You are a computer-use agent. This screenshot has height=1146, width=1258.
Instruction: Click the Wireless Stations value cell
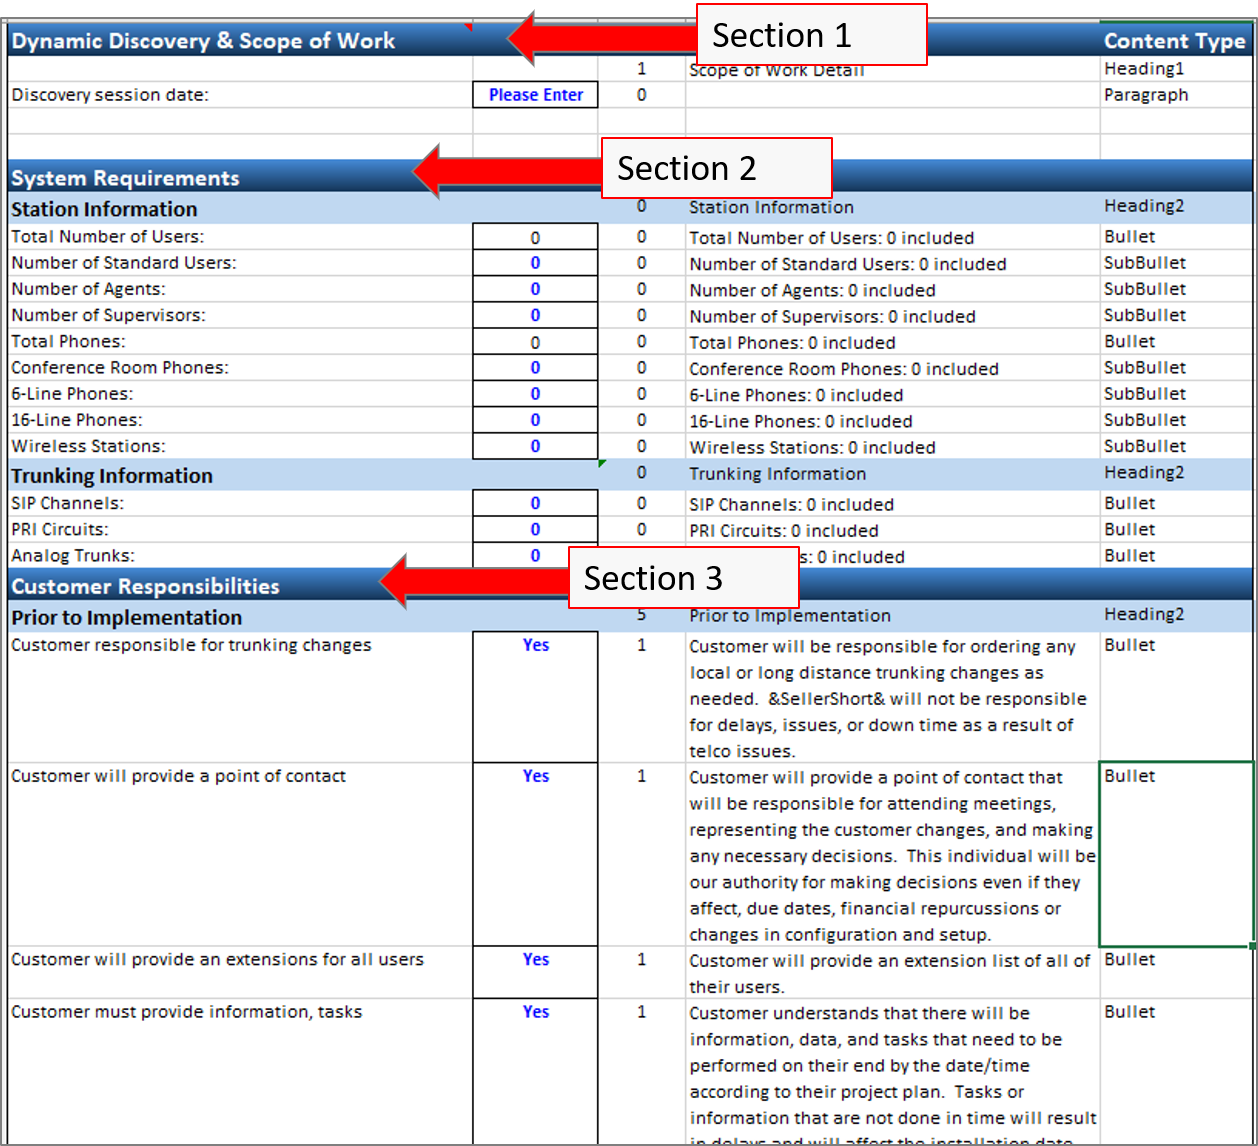point(535,446)
